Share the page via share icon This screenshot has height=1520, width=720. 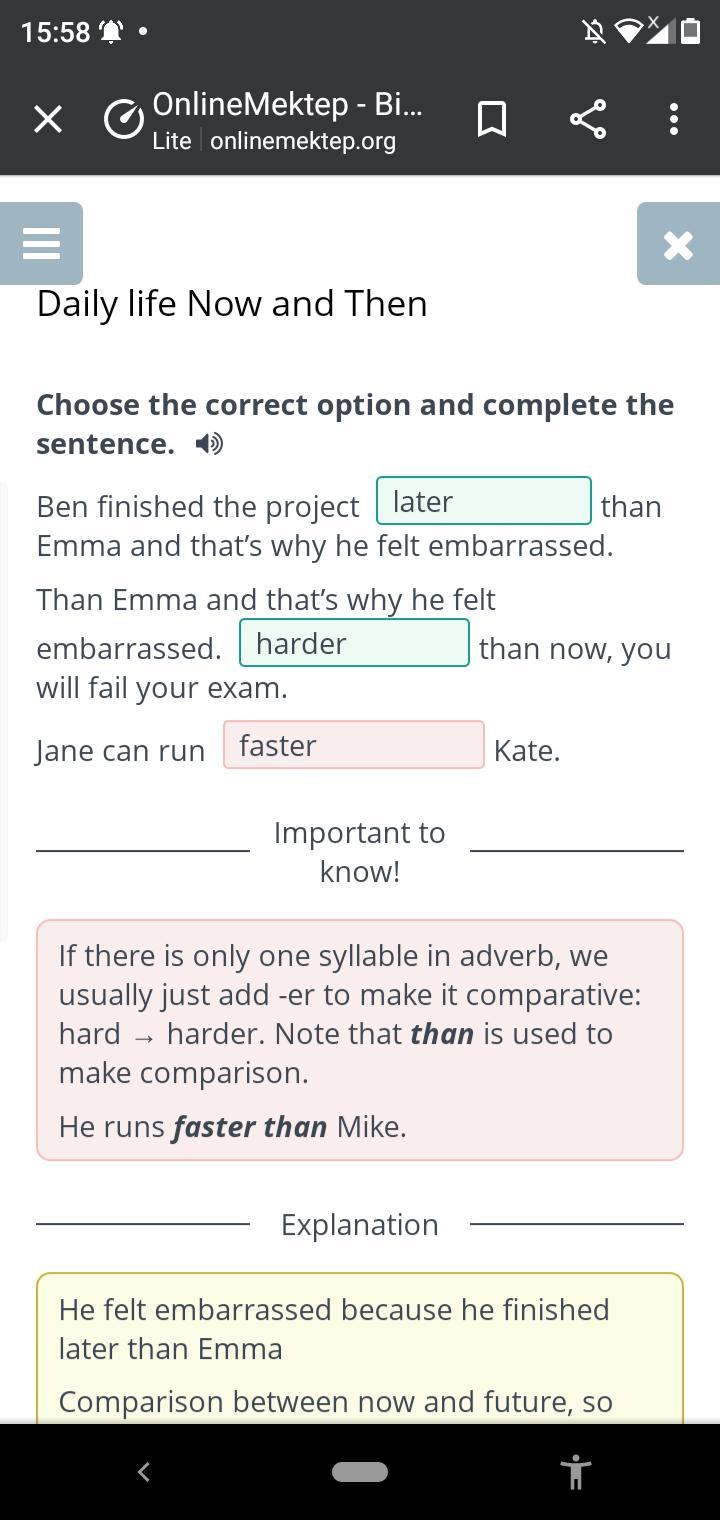[588, 120]
